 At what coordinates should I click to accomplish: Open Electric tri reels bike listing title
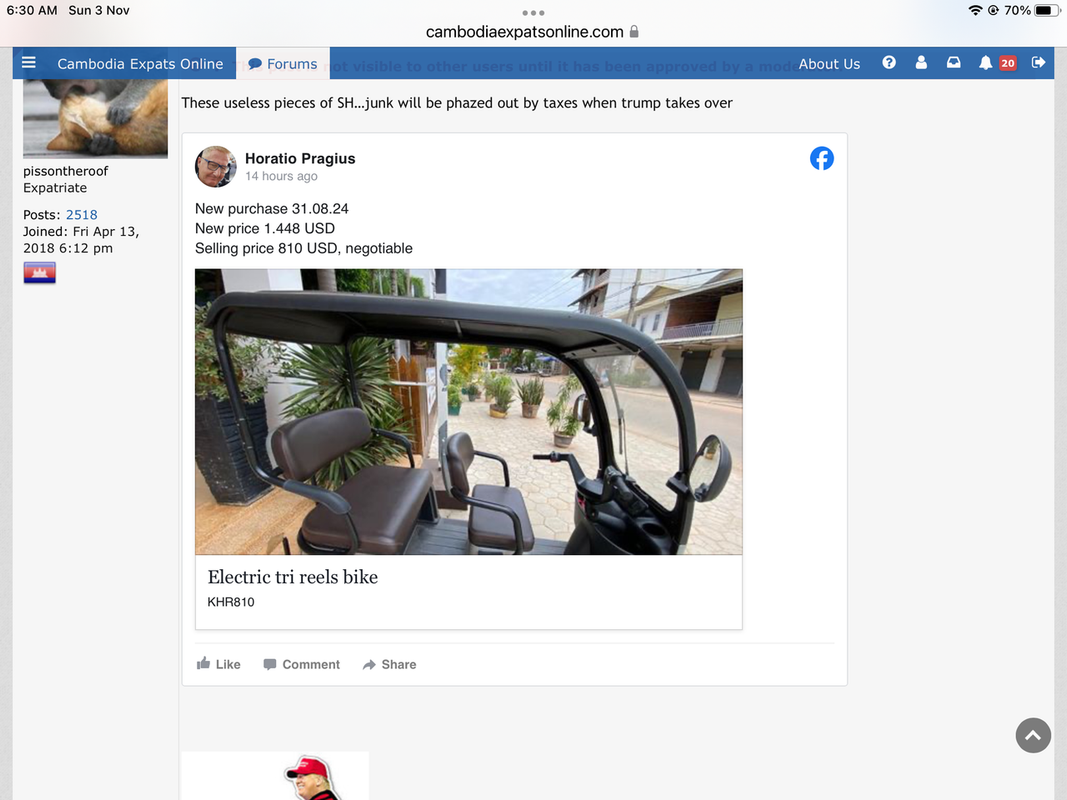coord(293,577)
